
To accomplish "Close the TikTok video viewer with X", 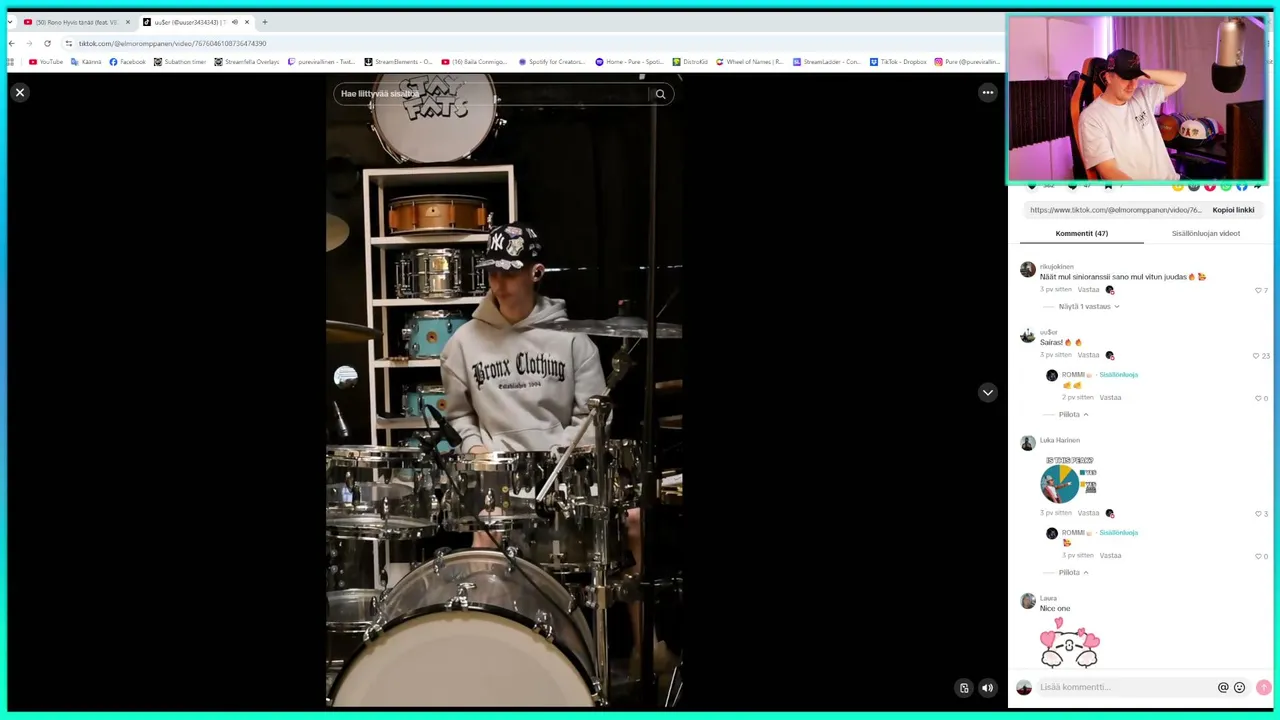I will tap(19, 92).
